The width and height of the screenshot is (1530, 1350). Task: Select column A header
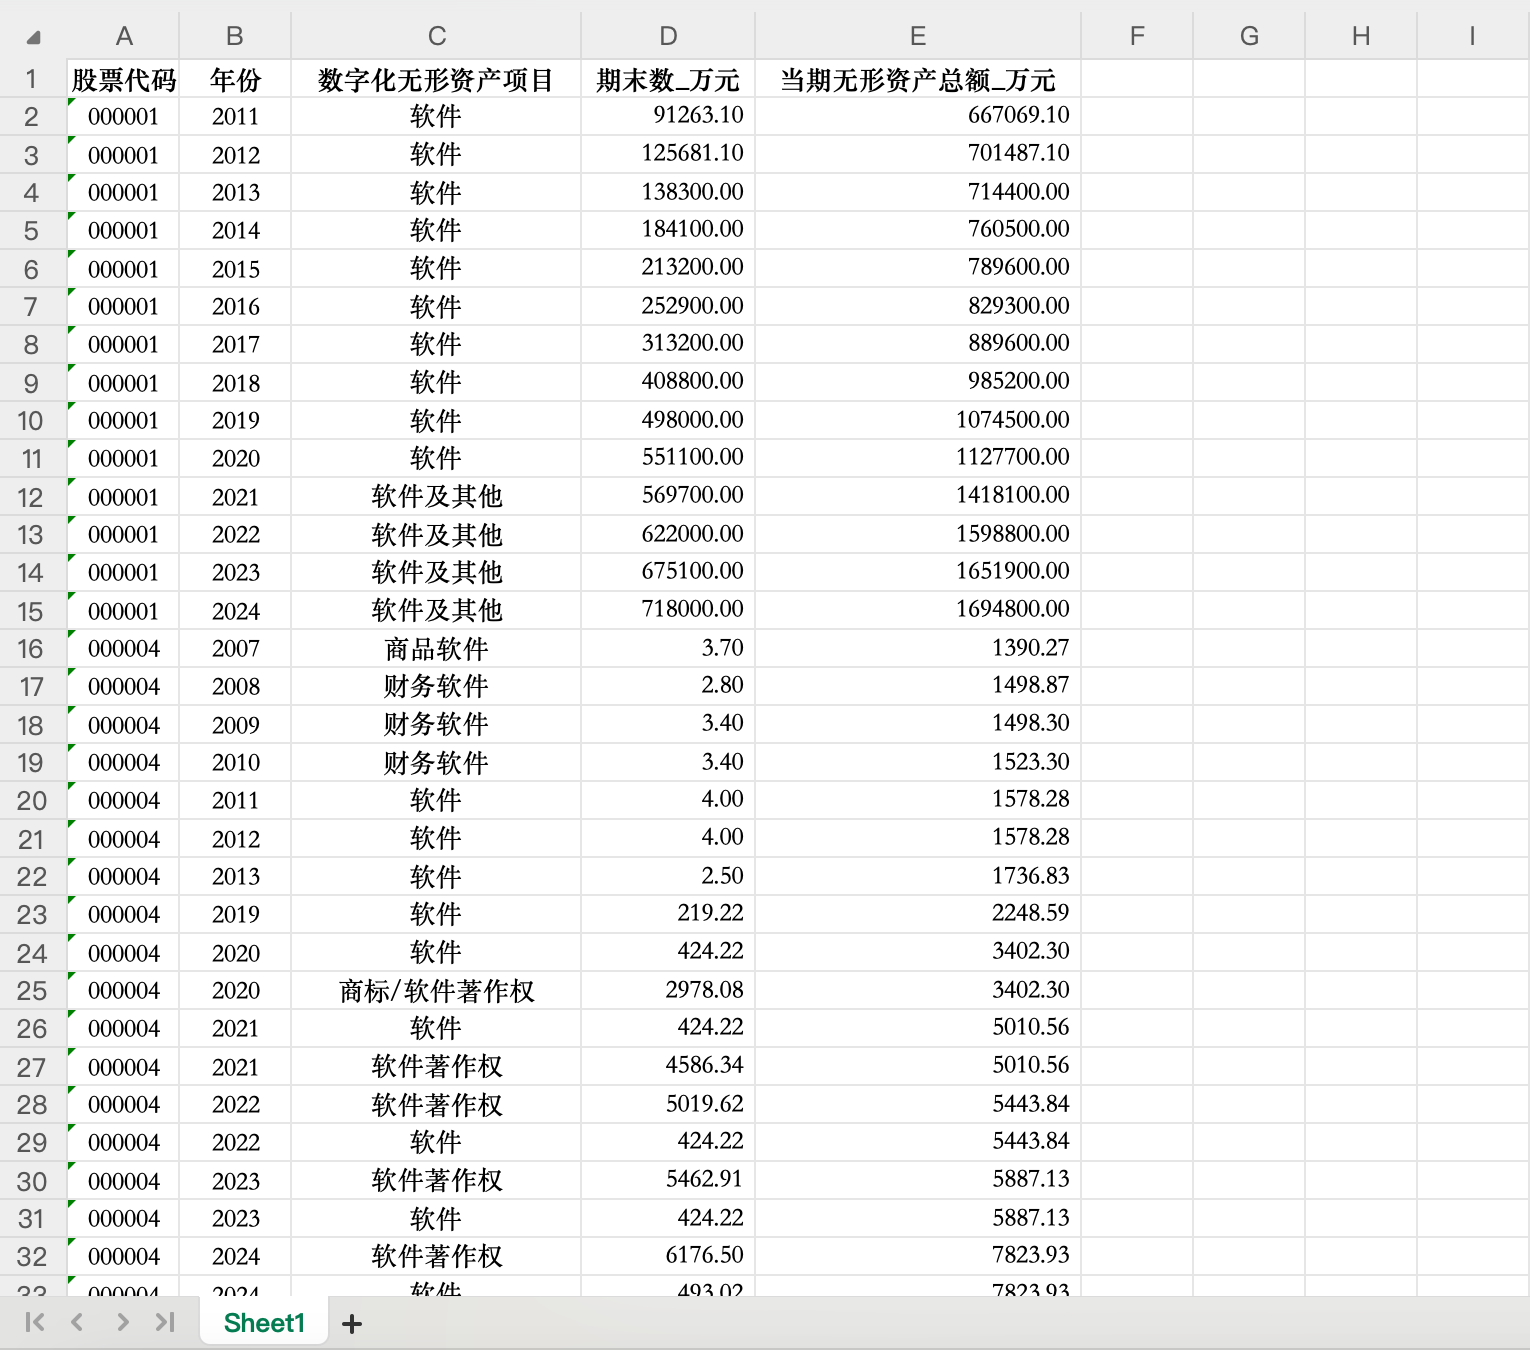pyautogui.click(x=124, y=36)
